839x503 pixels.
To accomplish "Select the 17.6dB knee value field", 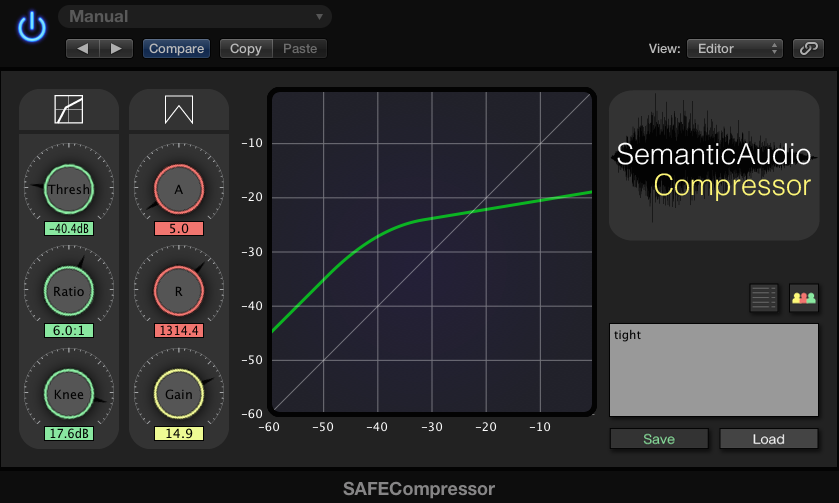I will coord(69,433).
